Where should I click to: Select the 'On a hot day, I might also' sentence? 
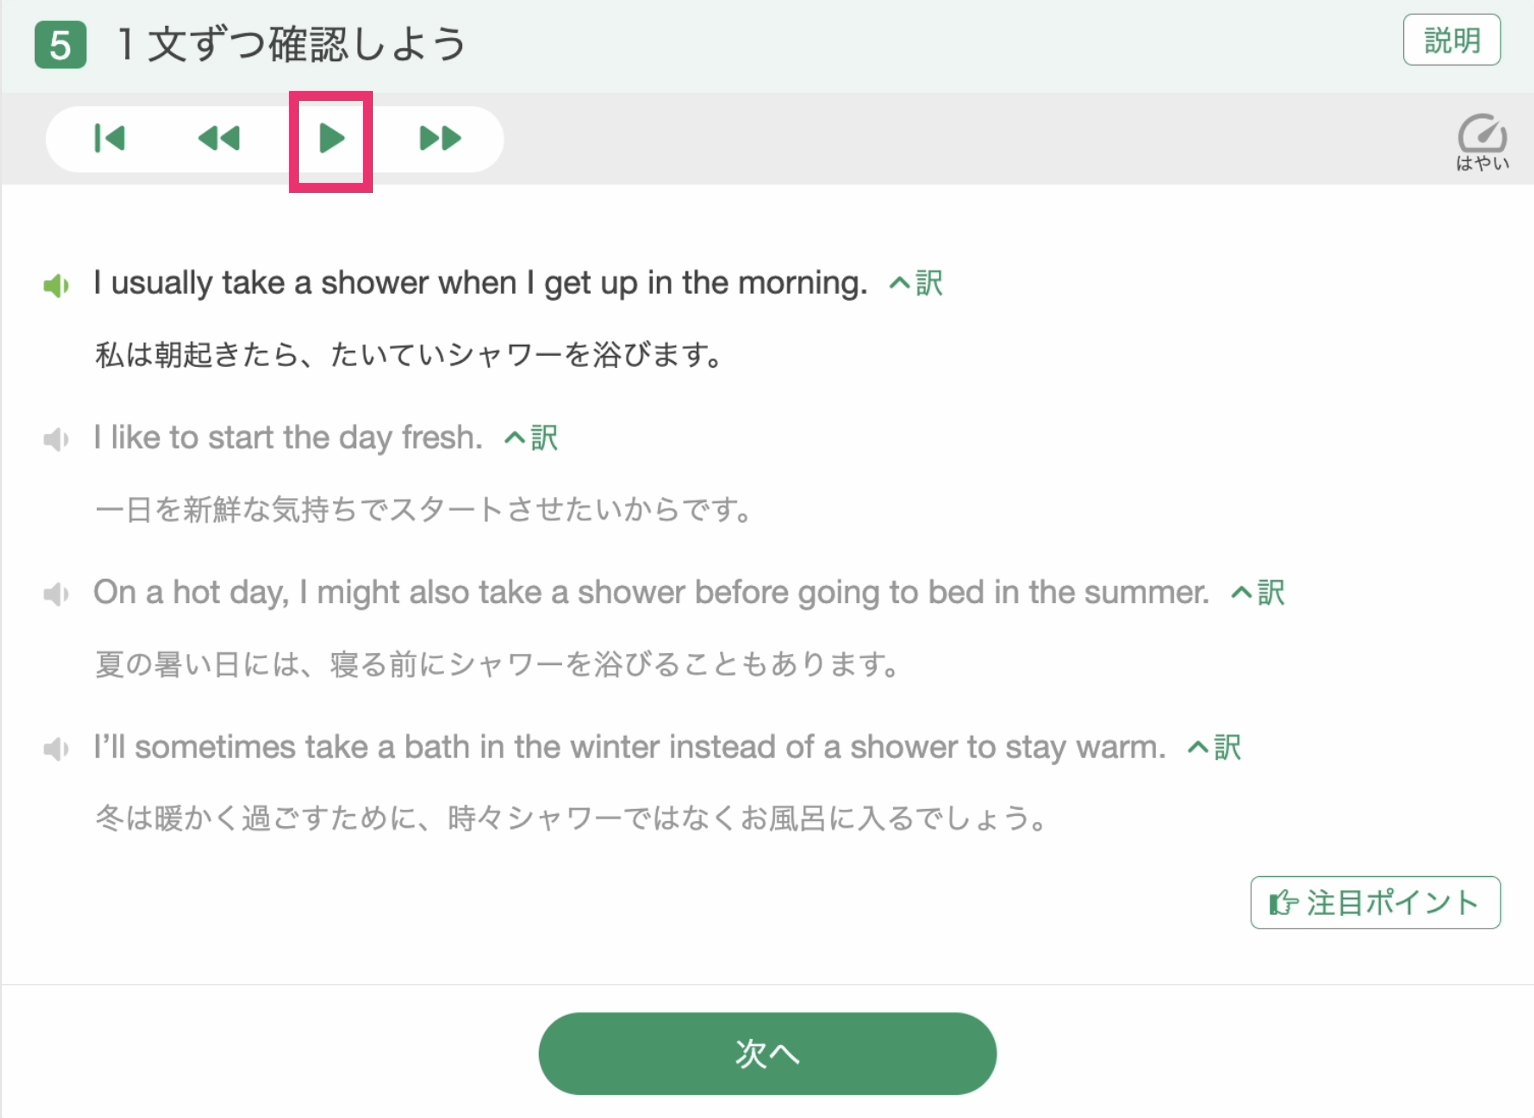coord(651,592)
